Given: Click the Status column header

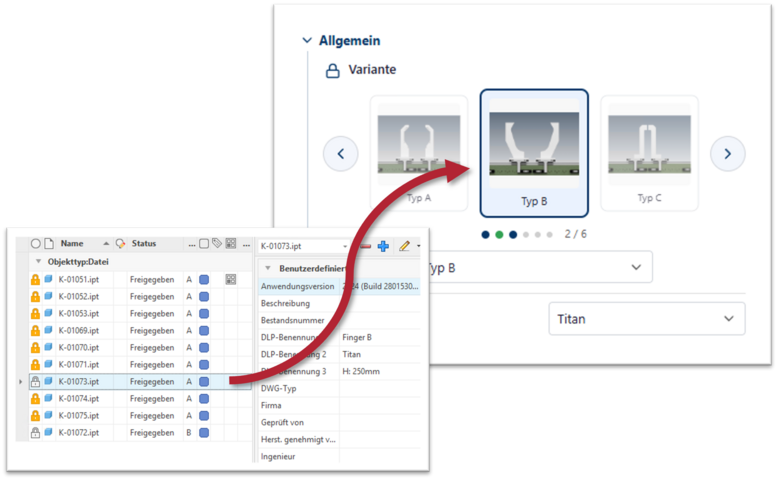Looking at the screenshot, I should (144, 243).
